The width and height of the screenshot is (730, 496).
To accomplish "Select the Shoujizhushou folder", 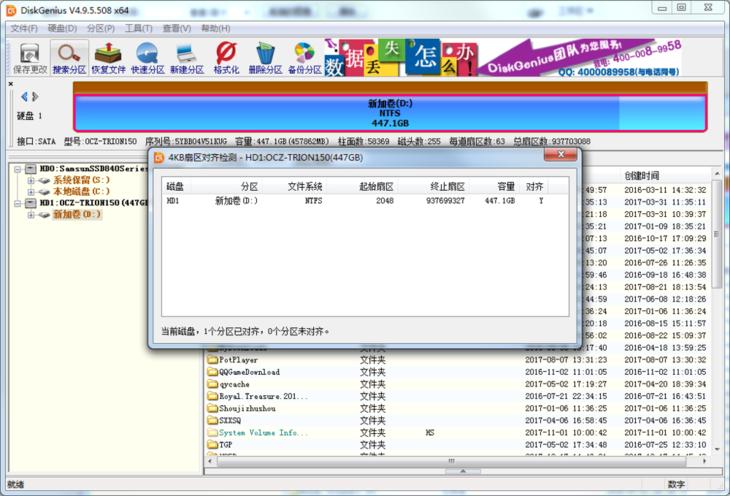I will click(x=247, y=408).
